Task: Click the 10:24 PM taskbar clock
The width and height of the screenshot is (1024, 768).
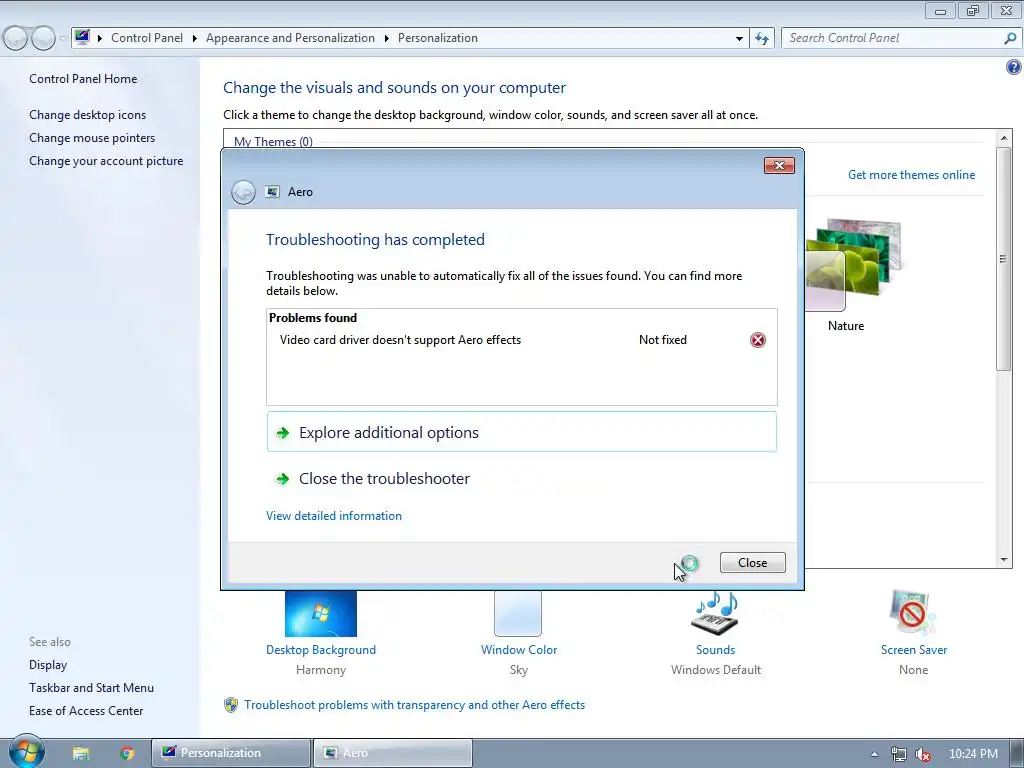Action: tap(973, 754)
